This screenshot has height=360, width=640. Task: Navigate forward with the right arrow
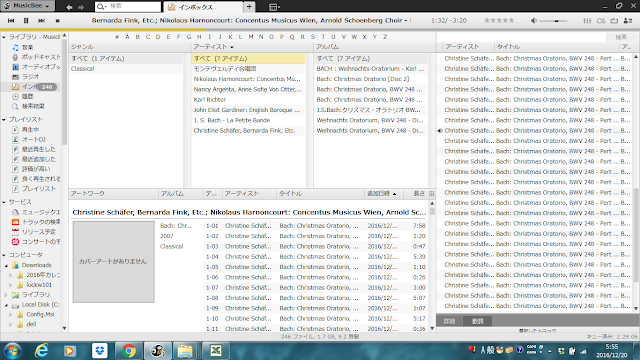pos(81,7)
